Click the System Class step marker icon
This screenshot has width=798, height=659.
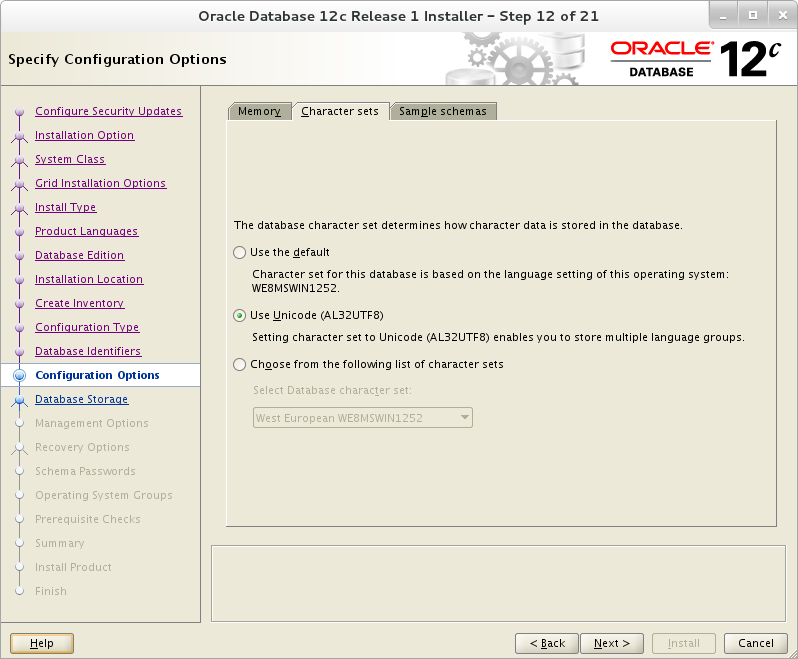[x=19, y=160]
